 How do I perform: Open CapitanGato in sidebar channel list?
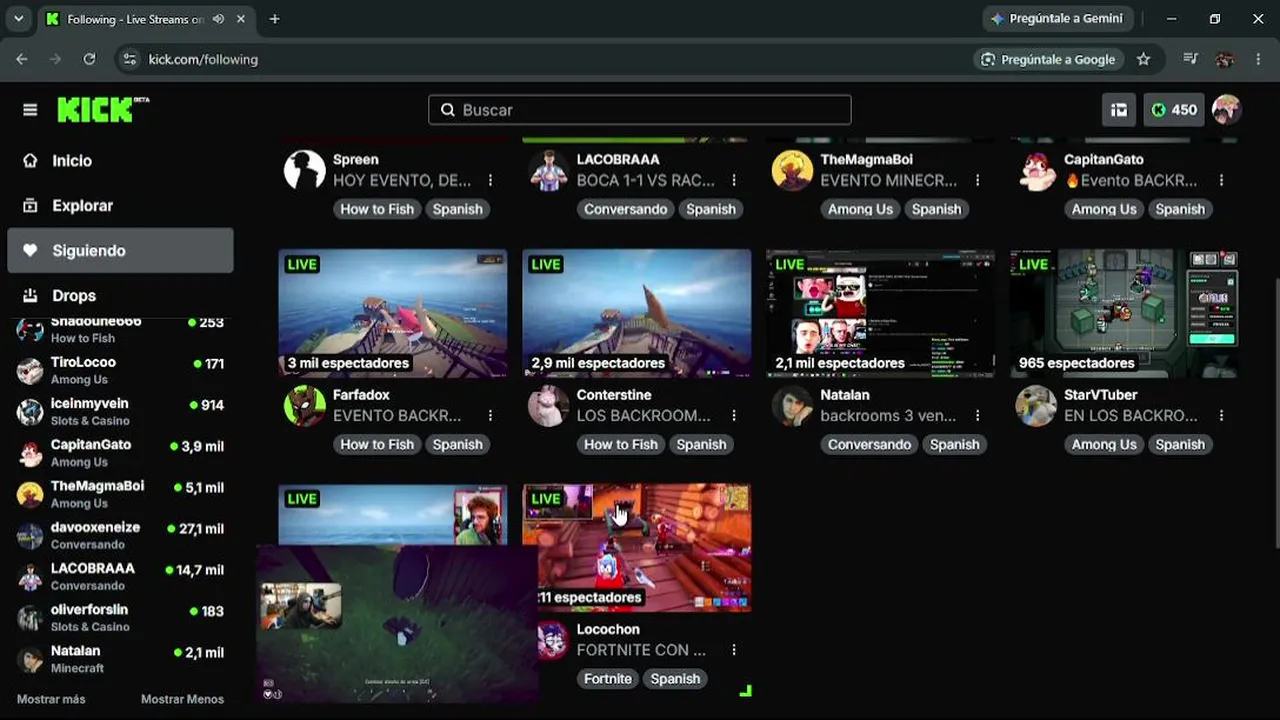120,453
